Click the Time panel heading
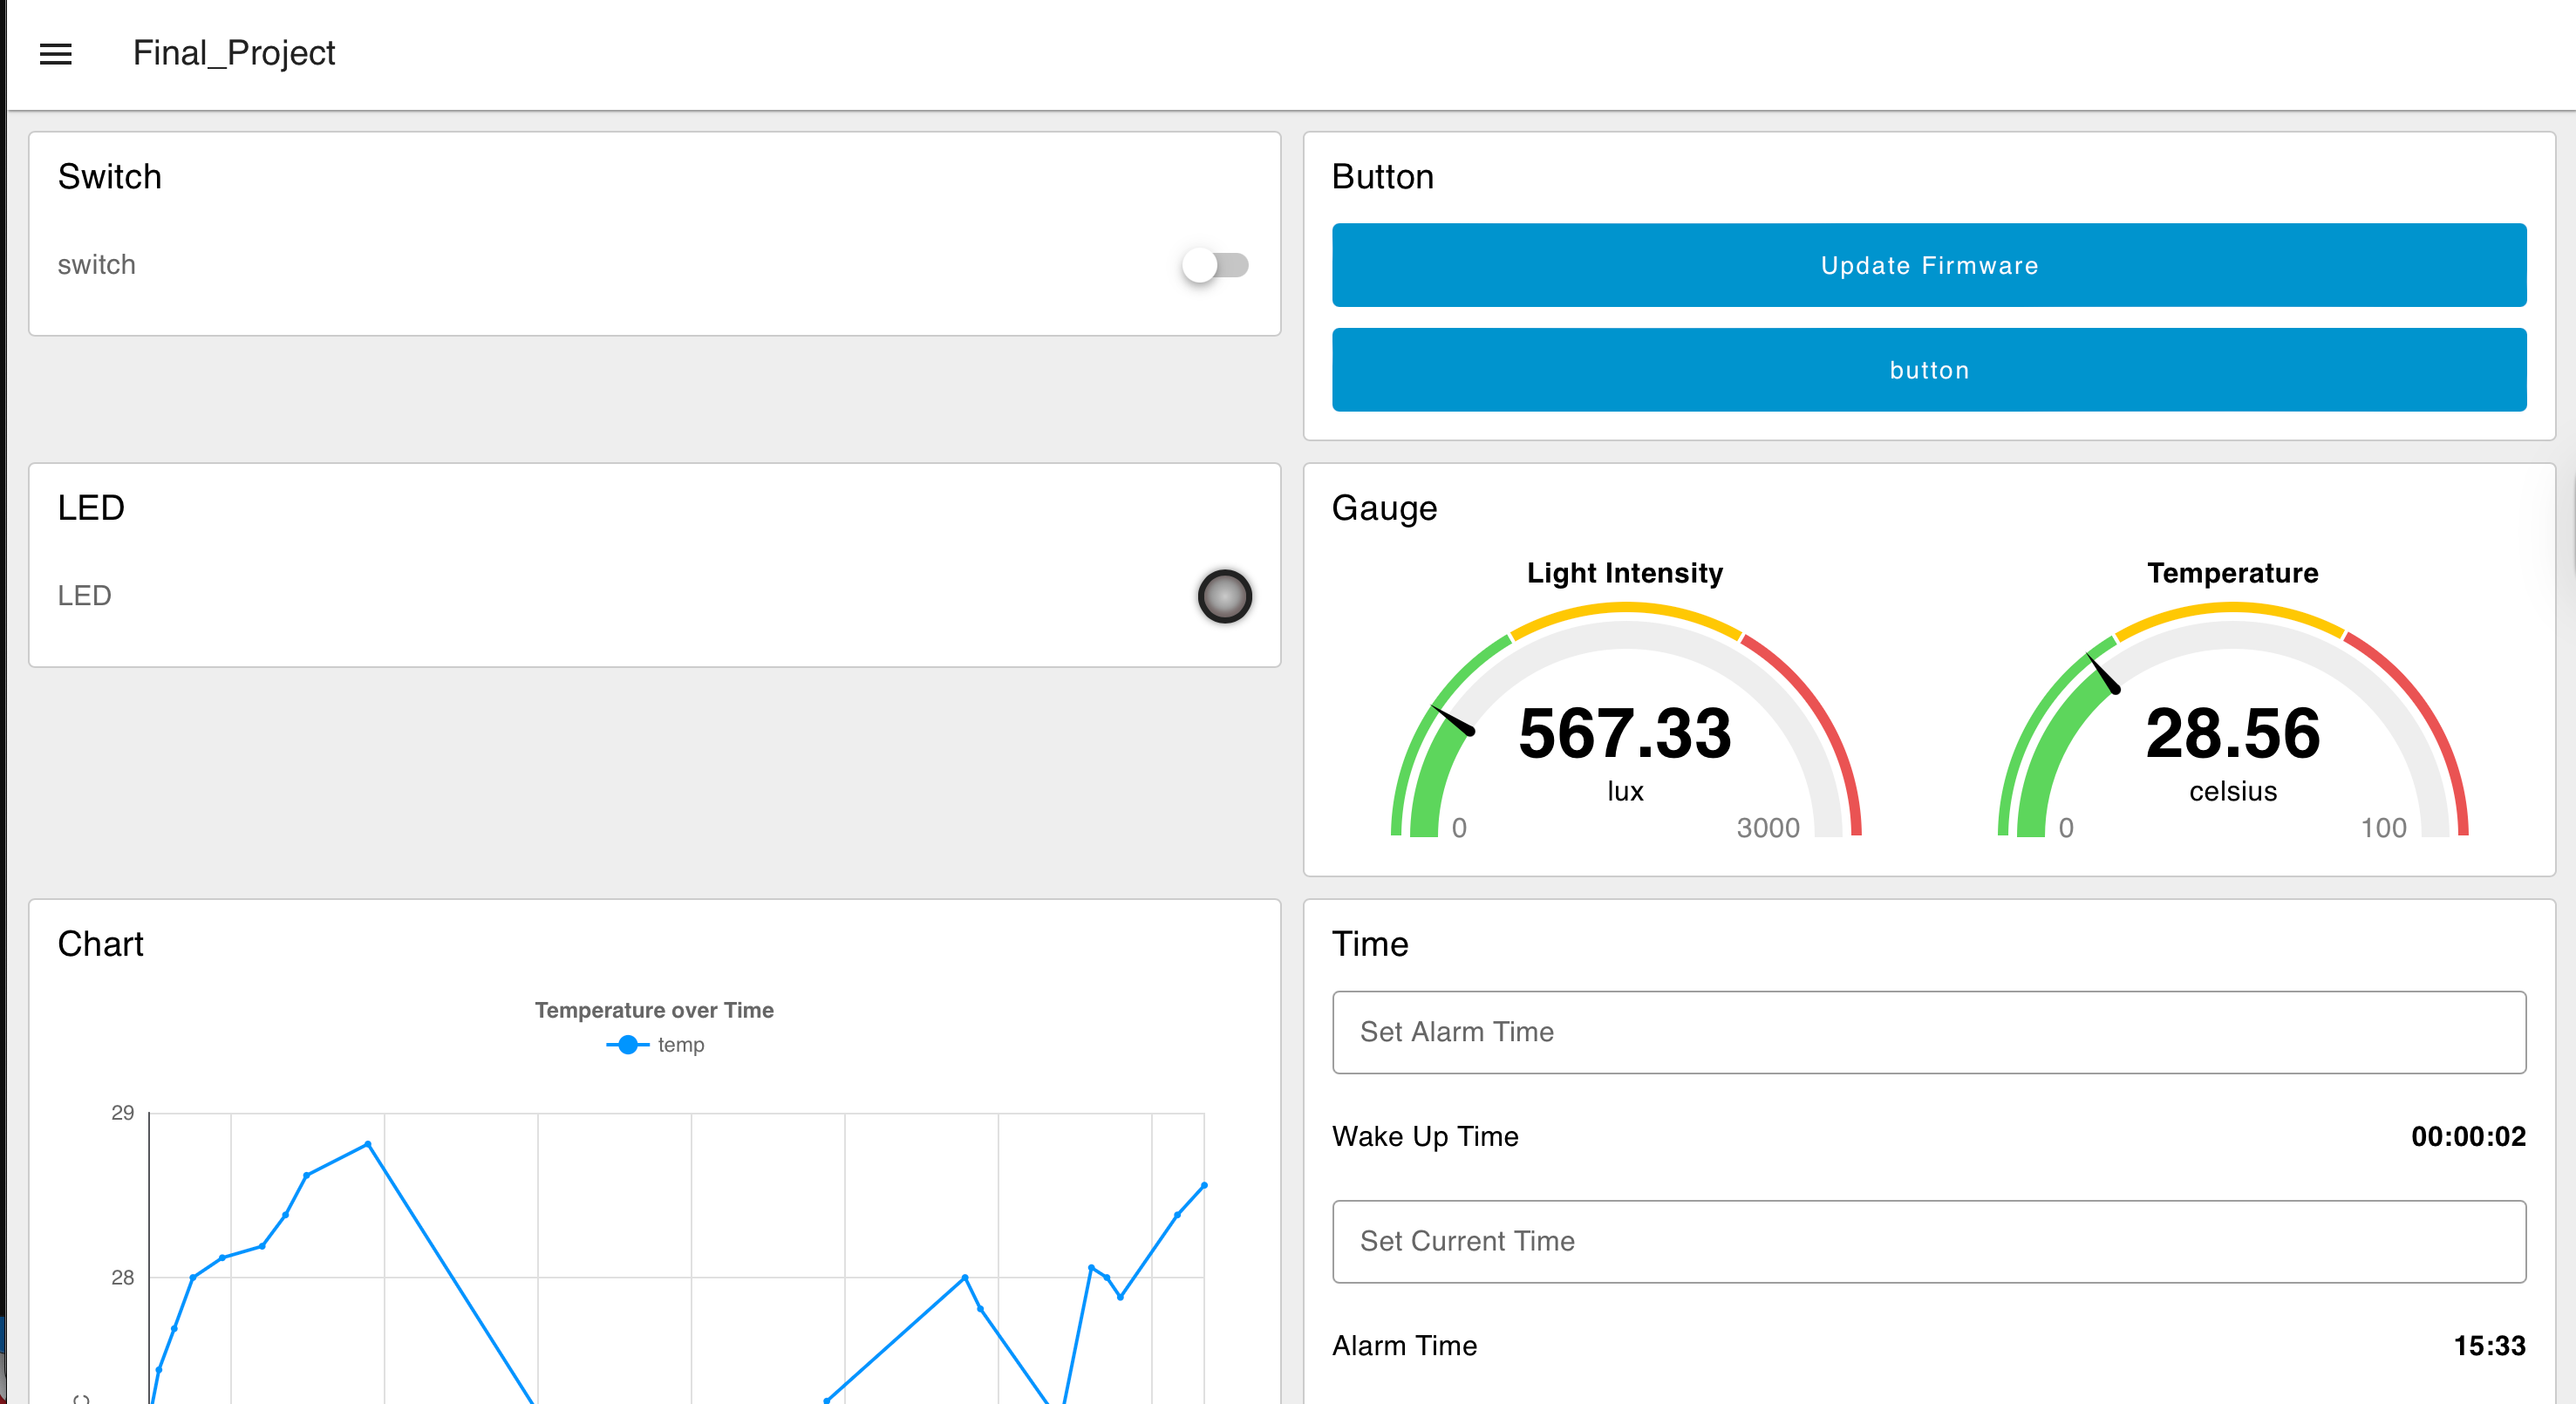This screenshot has width=2576, height=1404. [1370, 944]
